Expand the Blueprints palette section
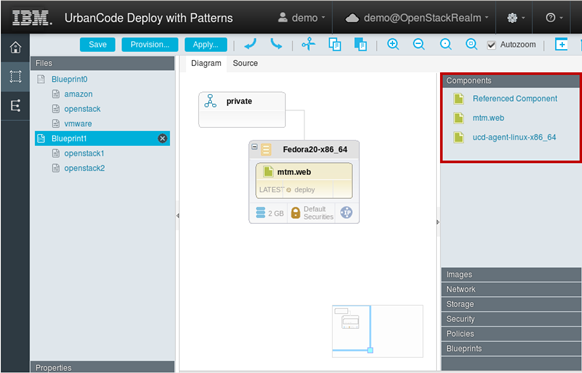 point(511,349)
